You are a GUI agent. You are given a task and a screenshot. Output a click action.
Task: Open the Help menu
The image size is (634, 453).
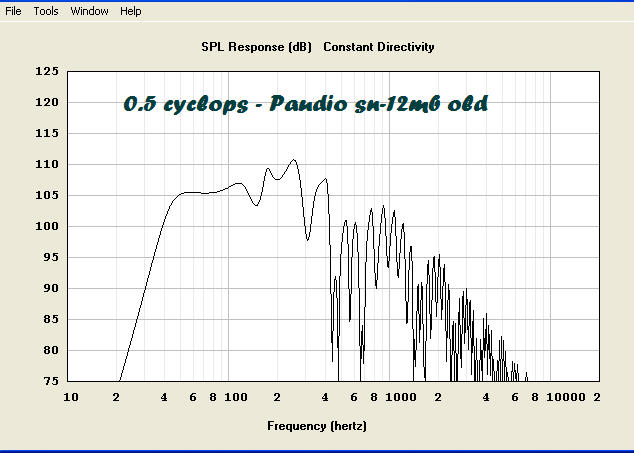131,11
